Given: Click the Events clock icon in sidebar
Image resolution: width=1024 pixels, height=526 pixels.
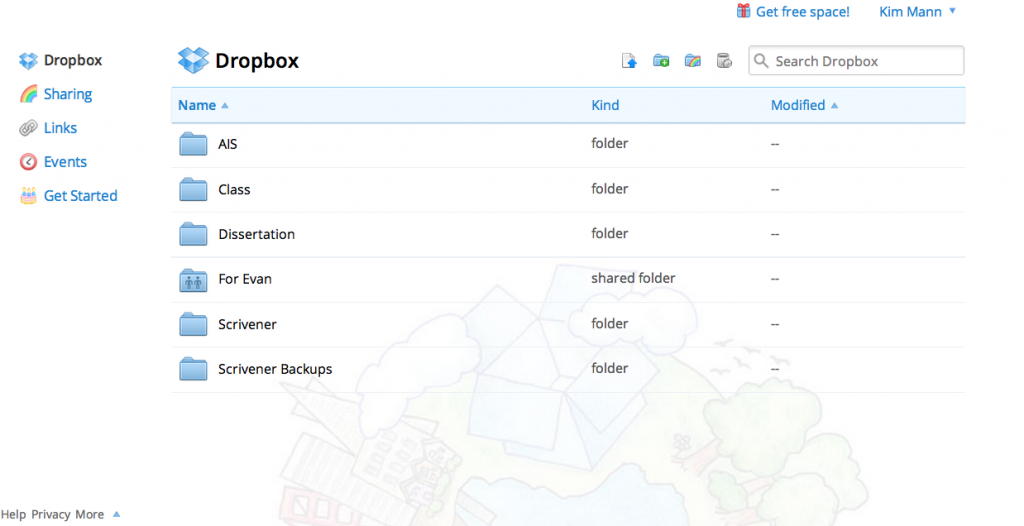Looking at the screenshot, I should pos(28,162).
